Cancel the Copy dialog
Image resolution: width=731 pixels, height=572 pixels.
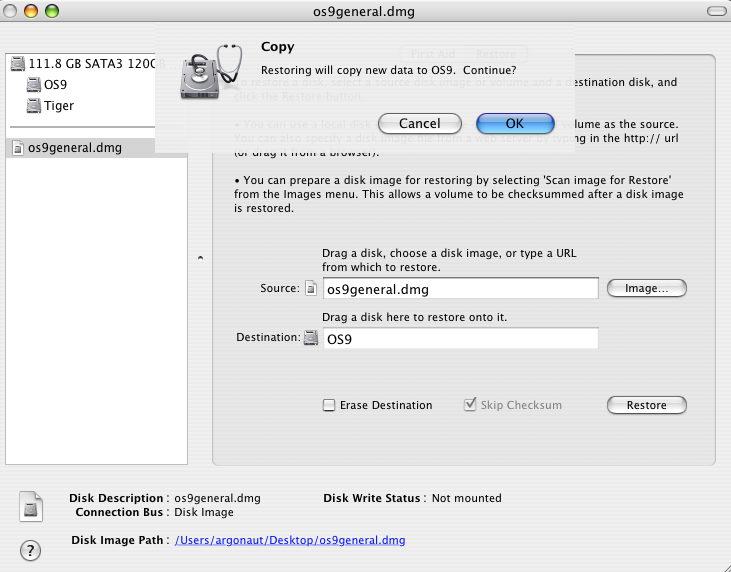[x=420, y=124]
